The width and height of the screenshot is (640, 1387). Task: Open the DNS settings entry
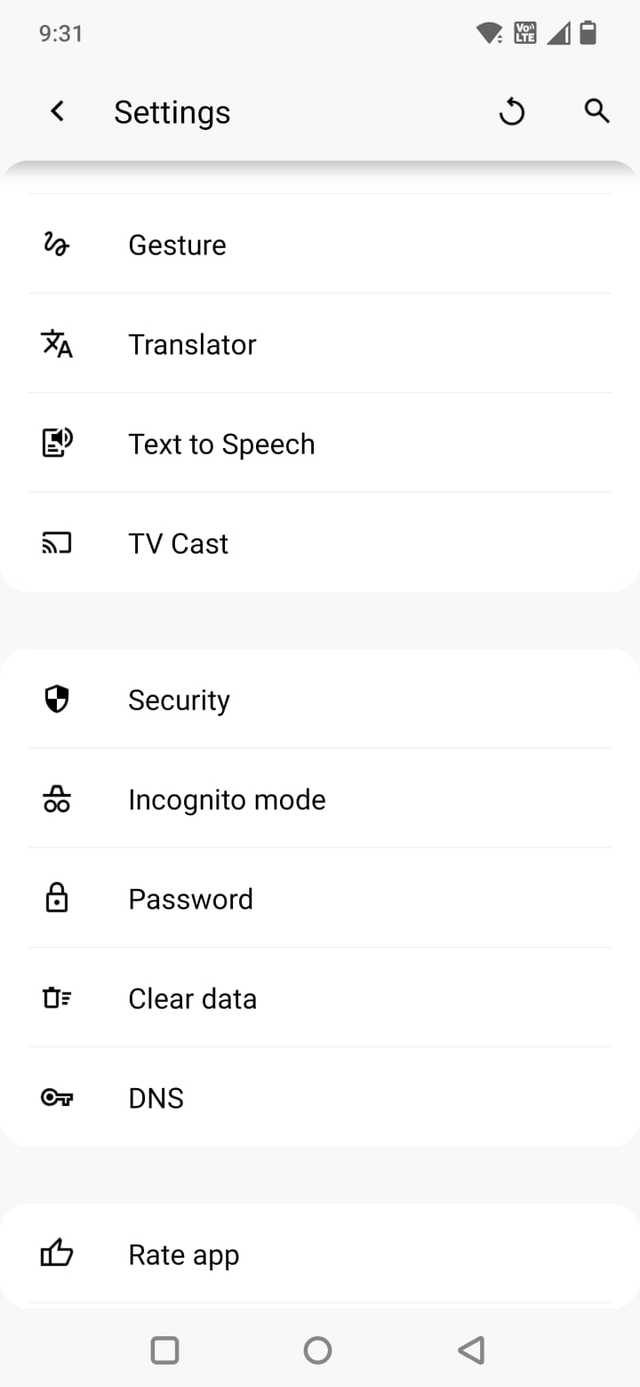(x=156, y=1098)
